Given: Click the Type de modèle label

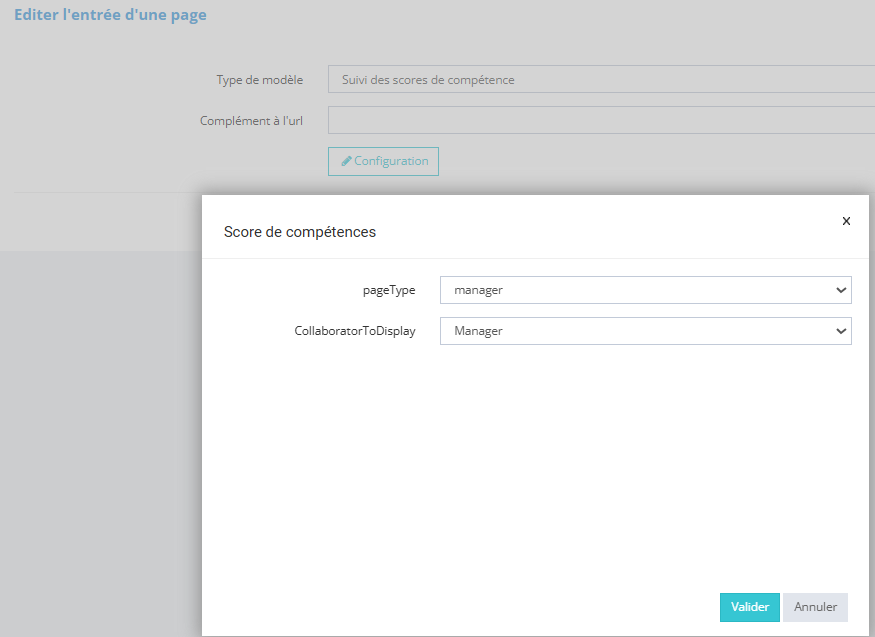Looking at the screenshot, I should click(x=259, y=80).
